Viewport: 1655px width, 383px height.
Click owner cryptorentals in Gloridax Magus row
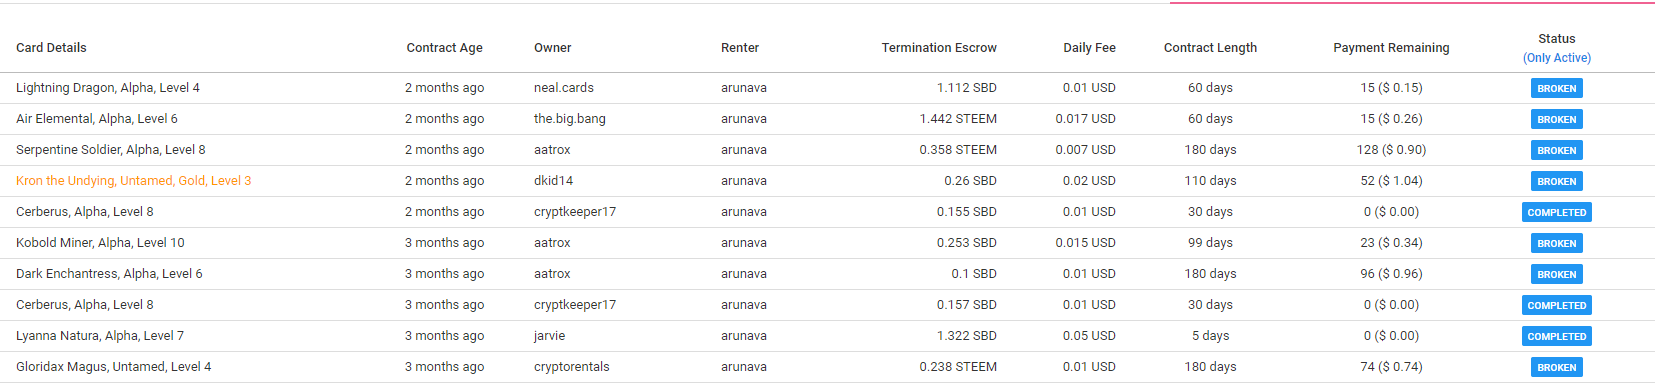pyautogui.click(x=571, y=367)
